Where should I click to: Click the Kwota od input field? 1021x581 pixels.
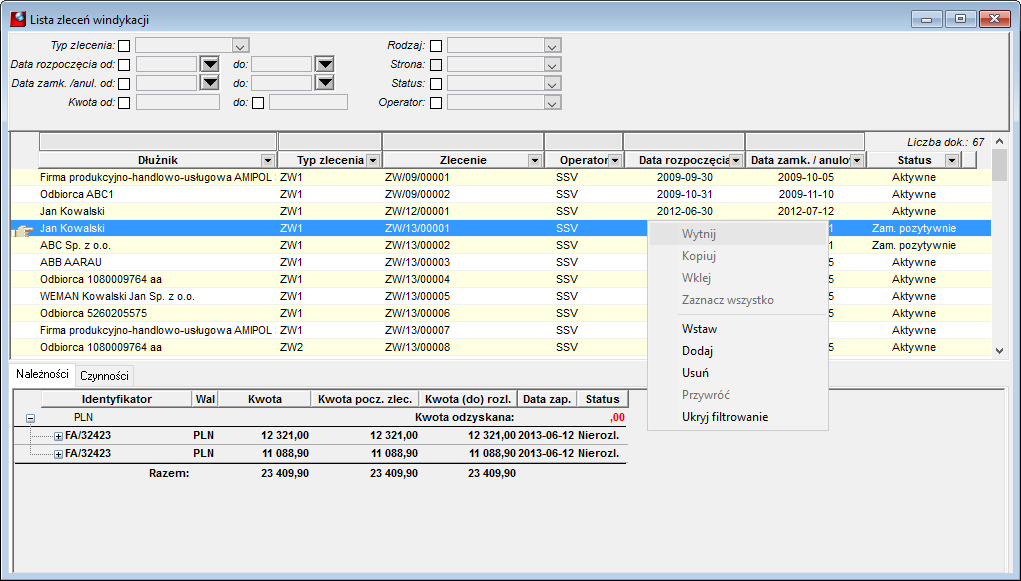(x=178, y=102)
